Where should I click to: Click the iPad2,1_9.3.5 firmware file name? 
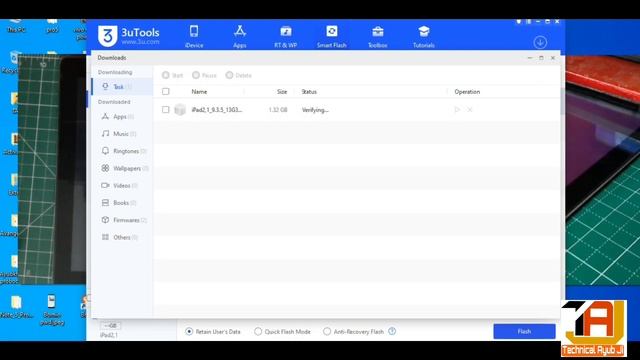[217, 110]
